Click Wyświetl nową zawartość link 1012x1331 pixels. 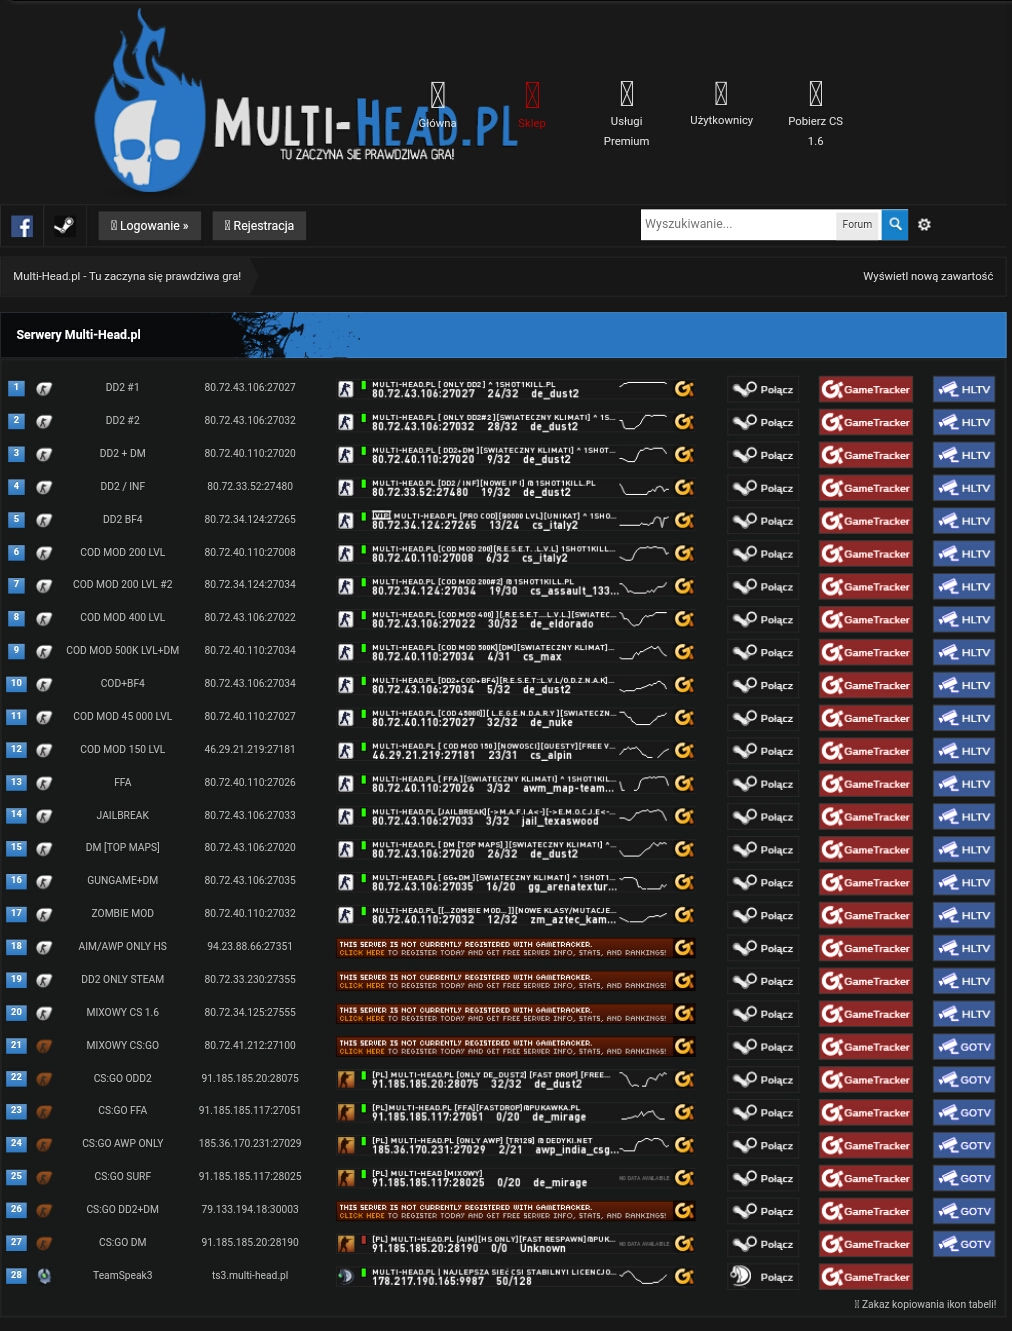pos(928,276)
